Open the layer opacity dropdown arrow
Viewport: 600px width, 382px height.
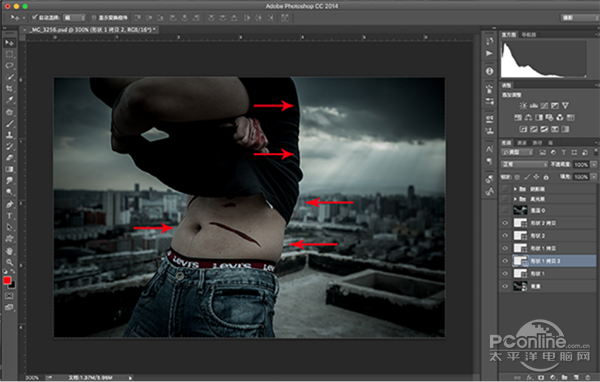coord(593,164)
